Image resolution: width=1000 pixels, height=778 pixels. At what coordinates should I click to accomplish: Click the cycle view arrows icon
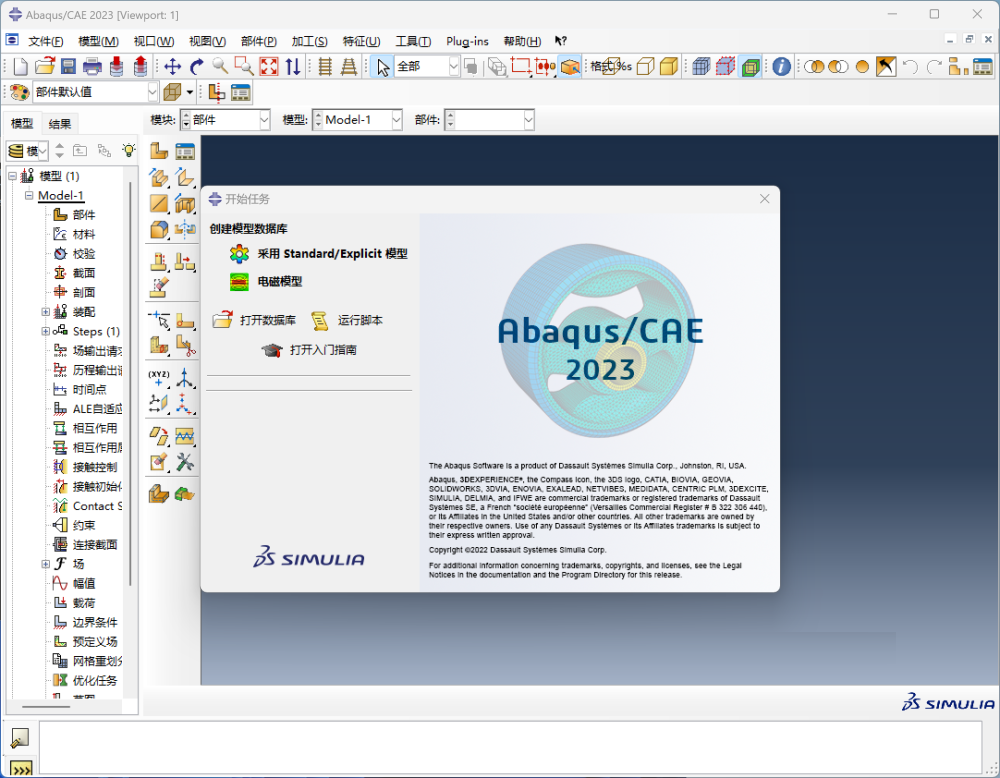click(293, 66)
